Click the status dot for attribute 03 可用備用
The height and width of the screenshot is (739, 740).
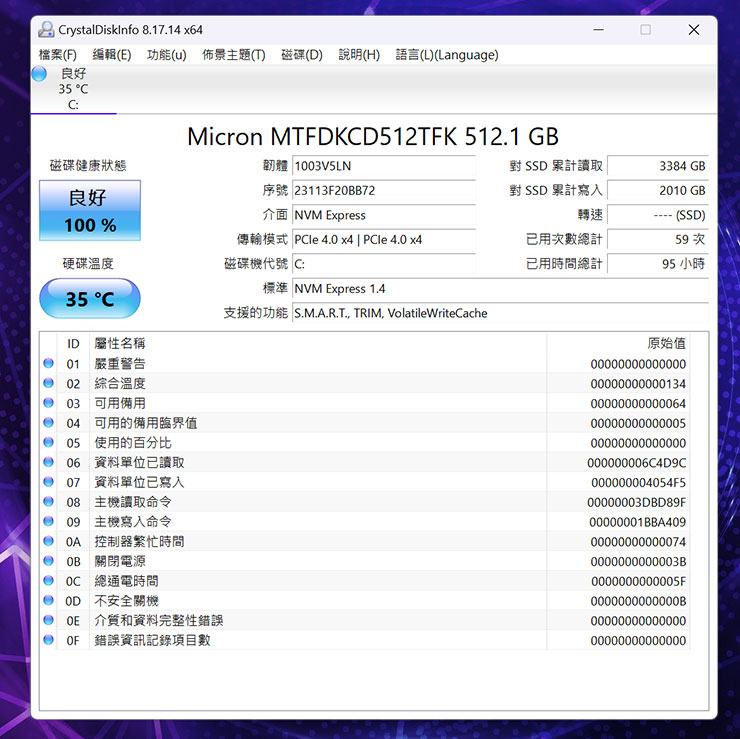tap(48, 403)
